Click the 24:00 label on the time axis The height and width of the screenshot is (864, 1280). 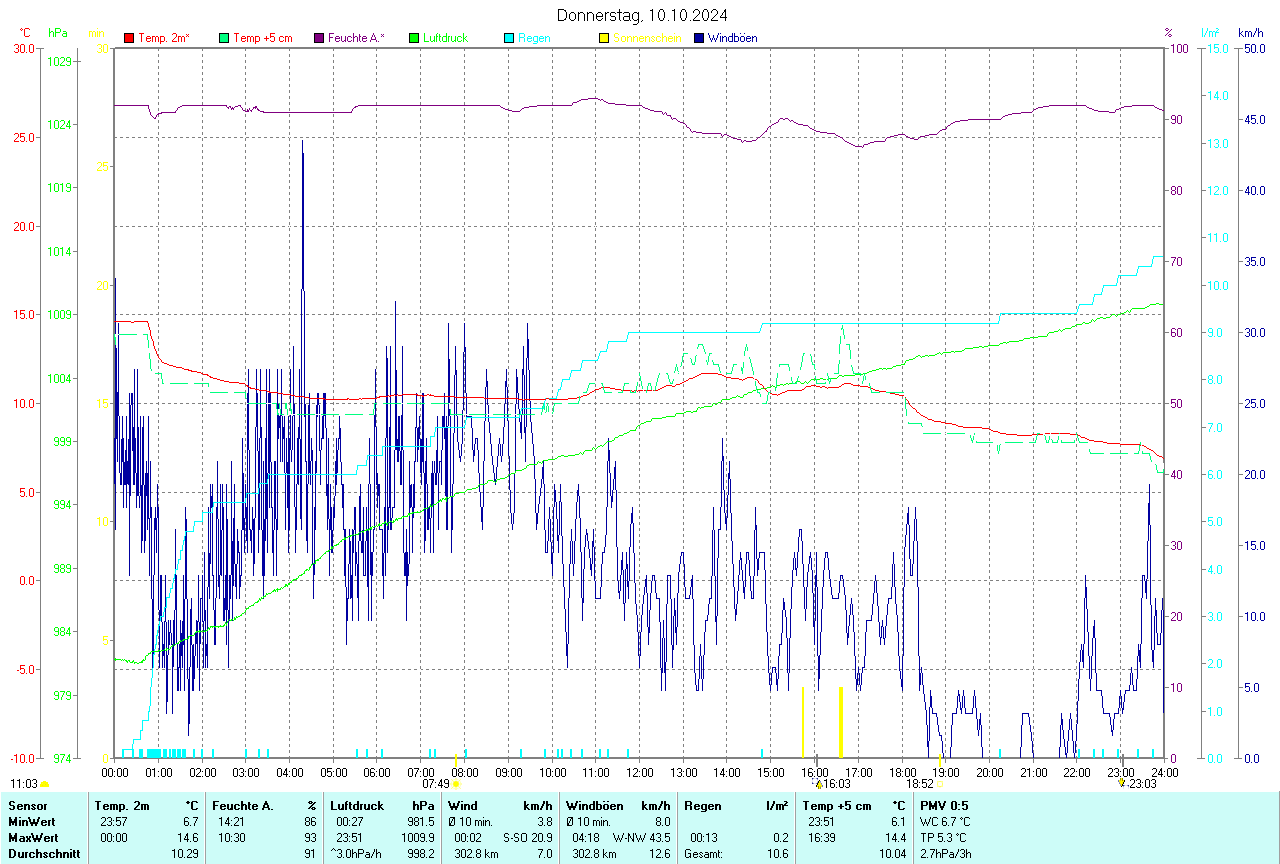pyautogui.click(x=1164, y=773)
